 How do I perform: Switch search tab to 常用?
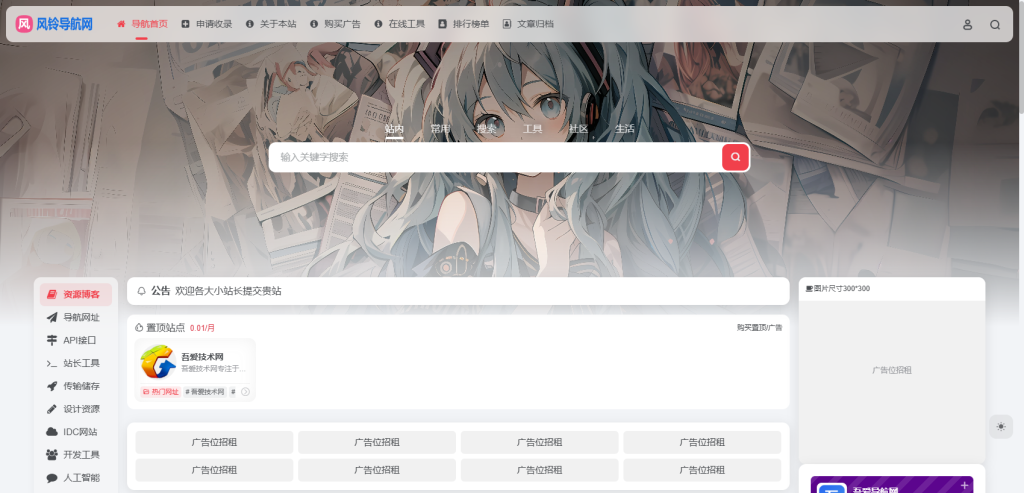440,129
